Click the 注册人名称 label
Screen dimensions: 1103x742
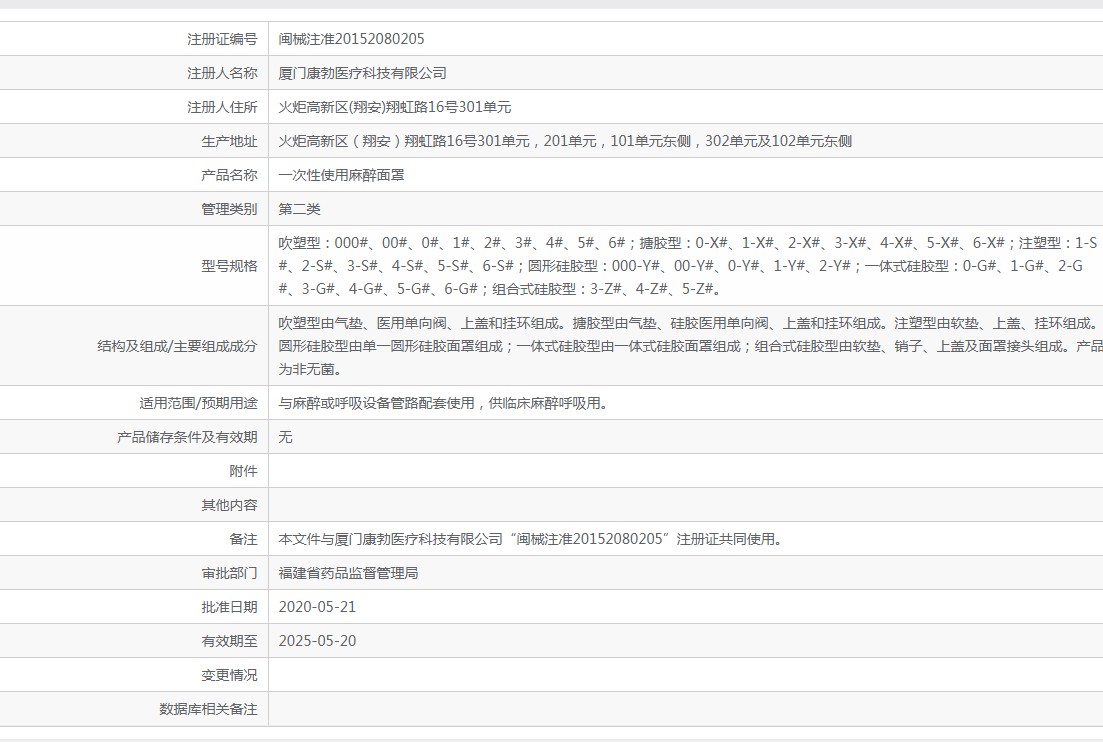222,73
